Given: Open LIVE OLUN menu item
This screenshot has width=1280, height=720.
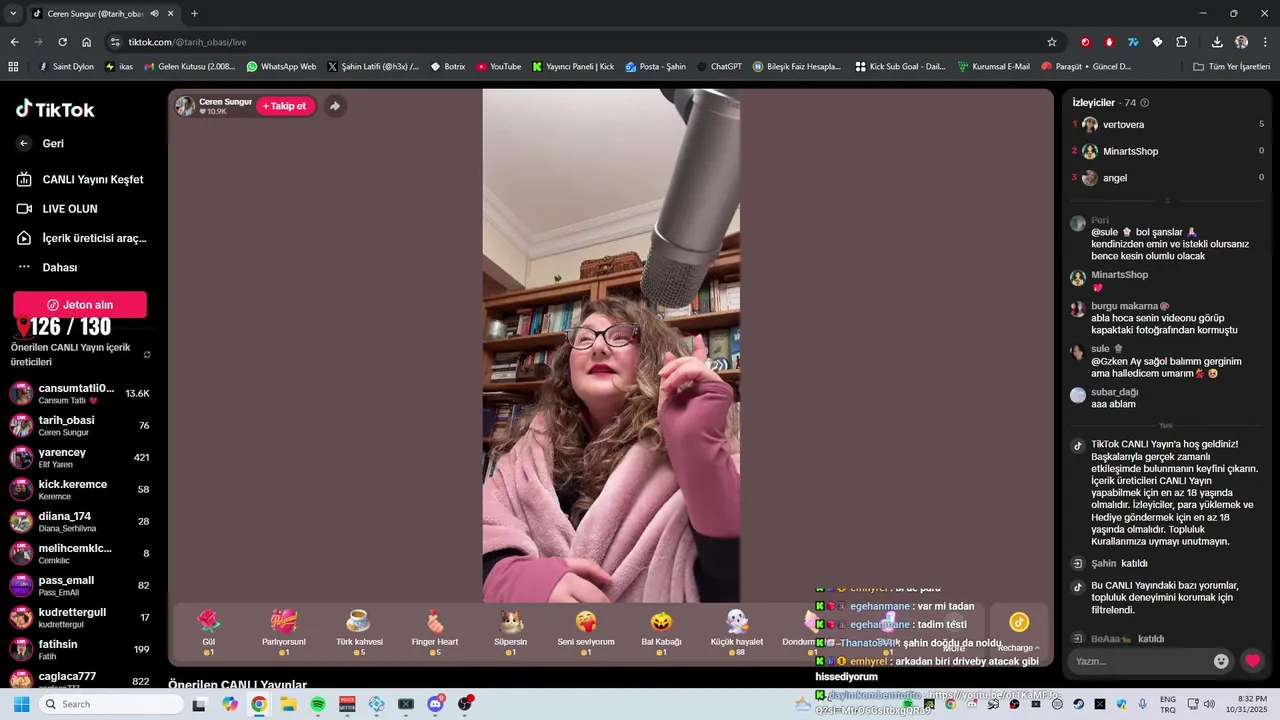Looking at the screenshot, I should (58, 209).
